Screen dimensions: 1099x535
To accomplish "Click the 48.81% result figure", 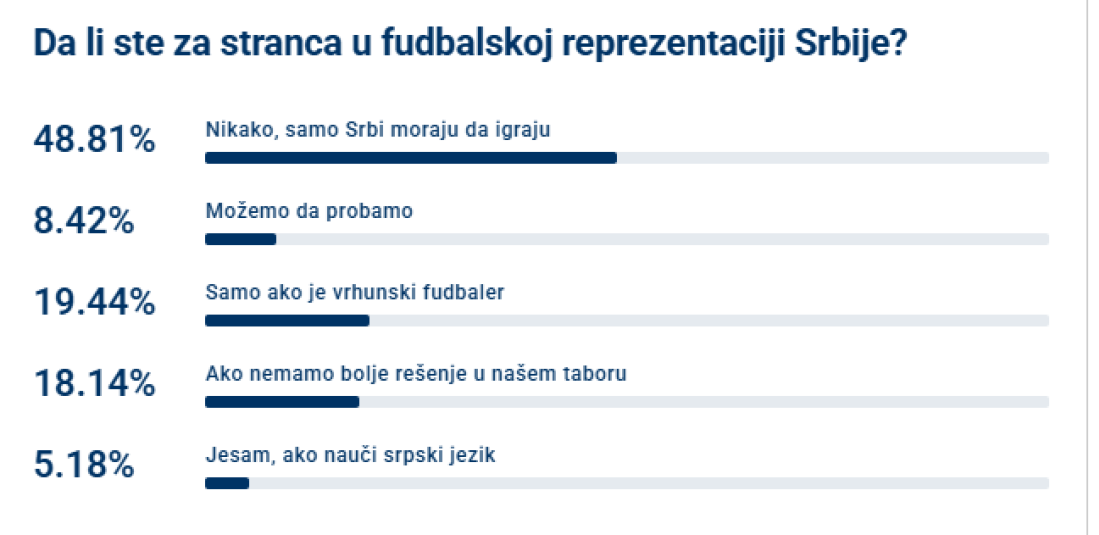I will pyautogui.click(x=95, y=140).
